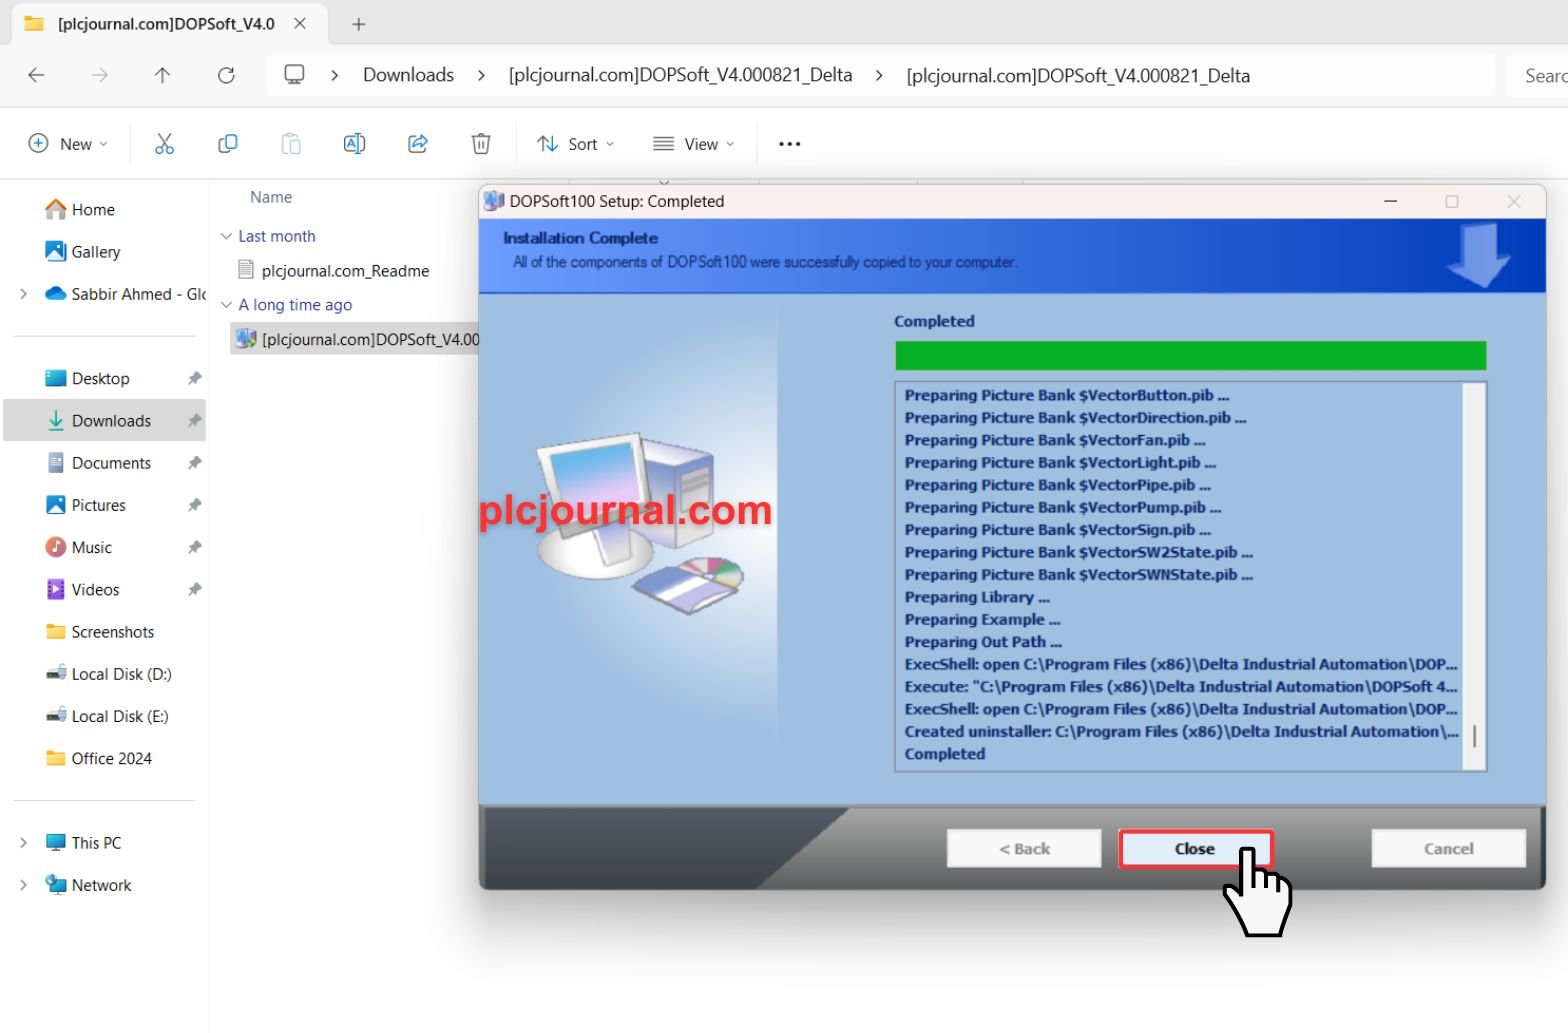Expand the Network tree node
The height and width of the screenshot is (1033, 1568).
pos(23,885)
